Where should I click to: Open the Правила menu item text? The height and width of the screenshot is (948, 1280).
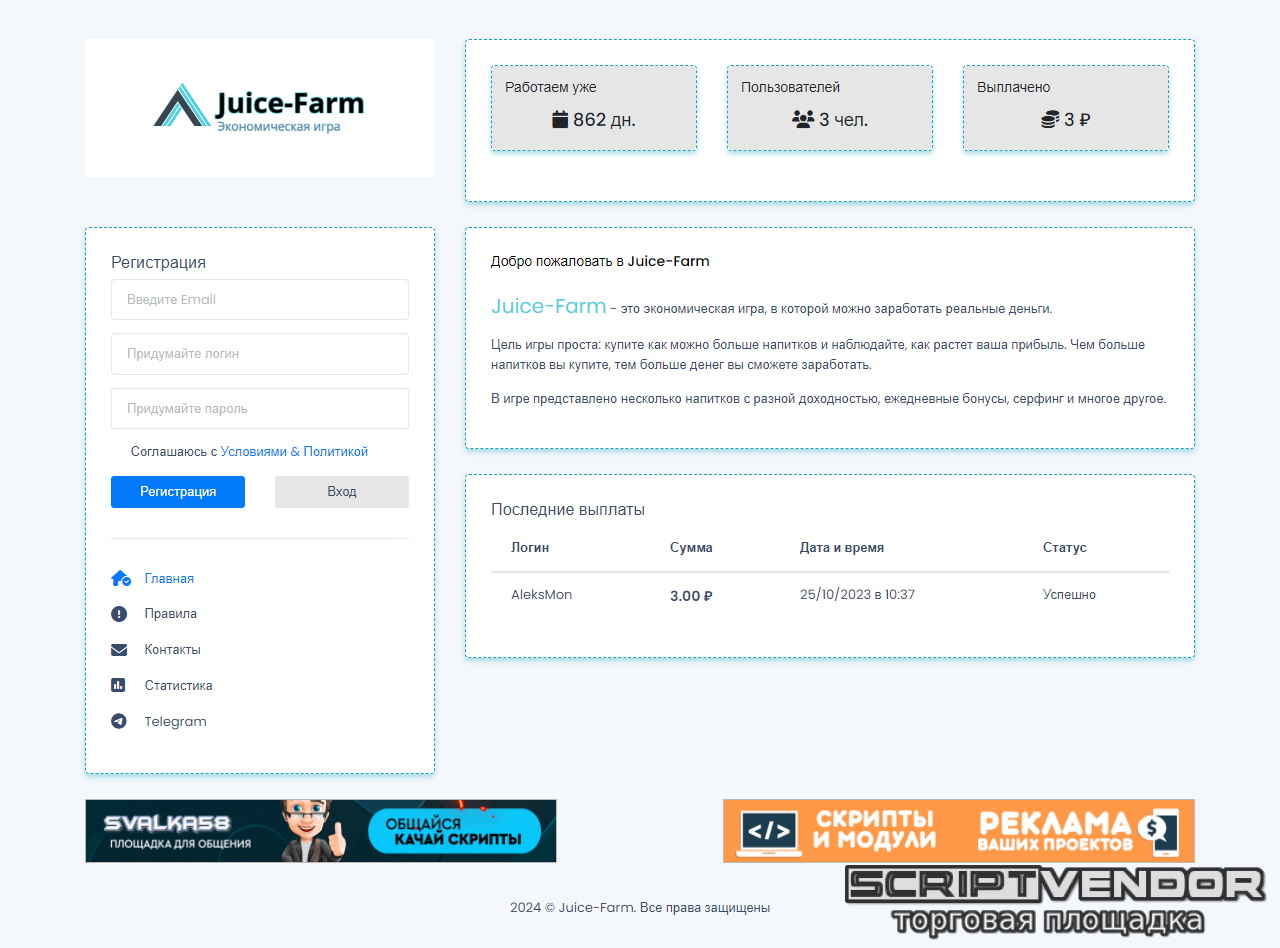[170, 614]
